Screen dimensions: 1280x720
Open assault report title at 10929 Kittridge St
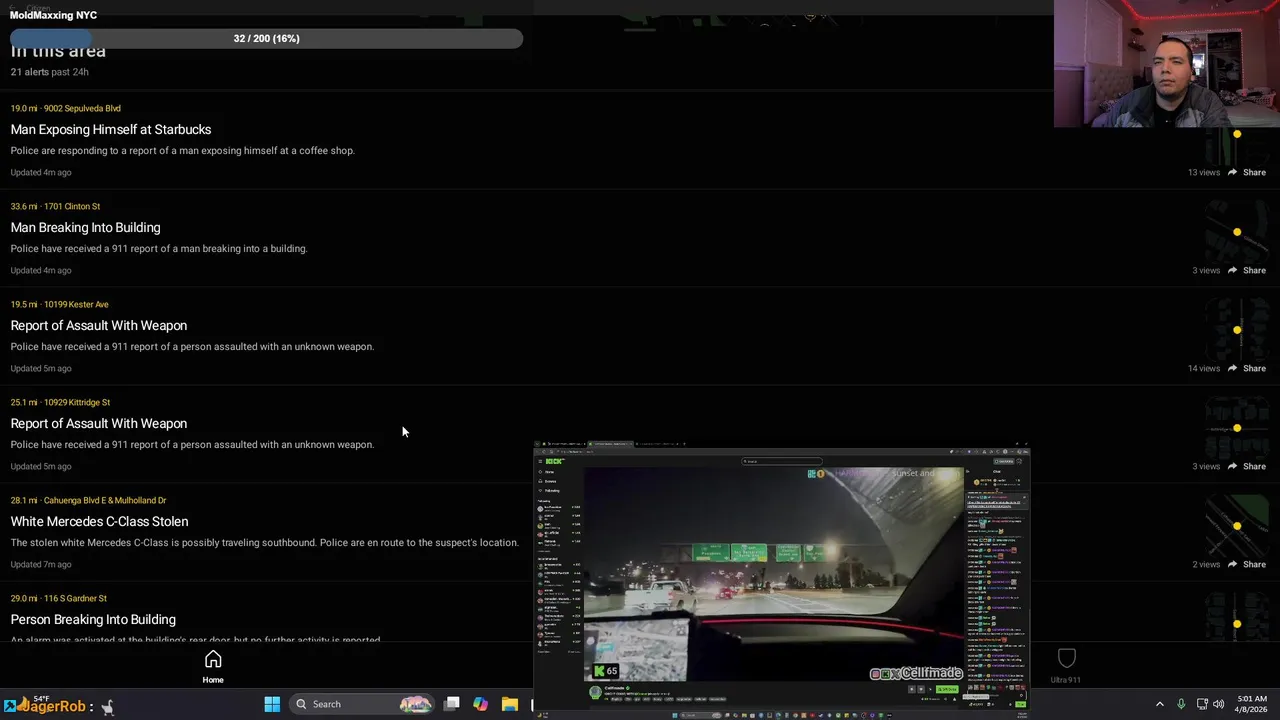click(99, 423)
